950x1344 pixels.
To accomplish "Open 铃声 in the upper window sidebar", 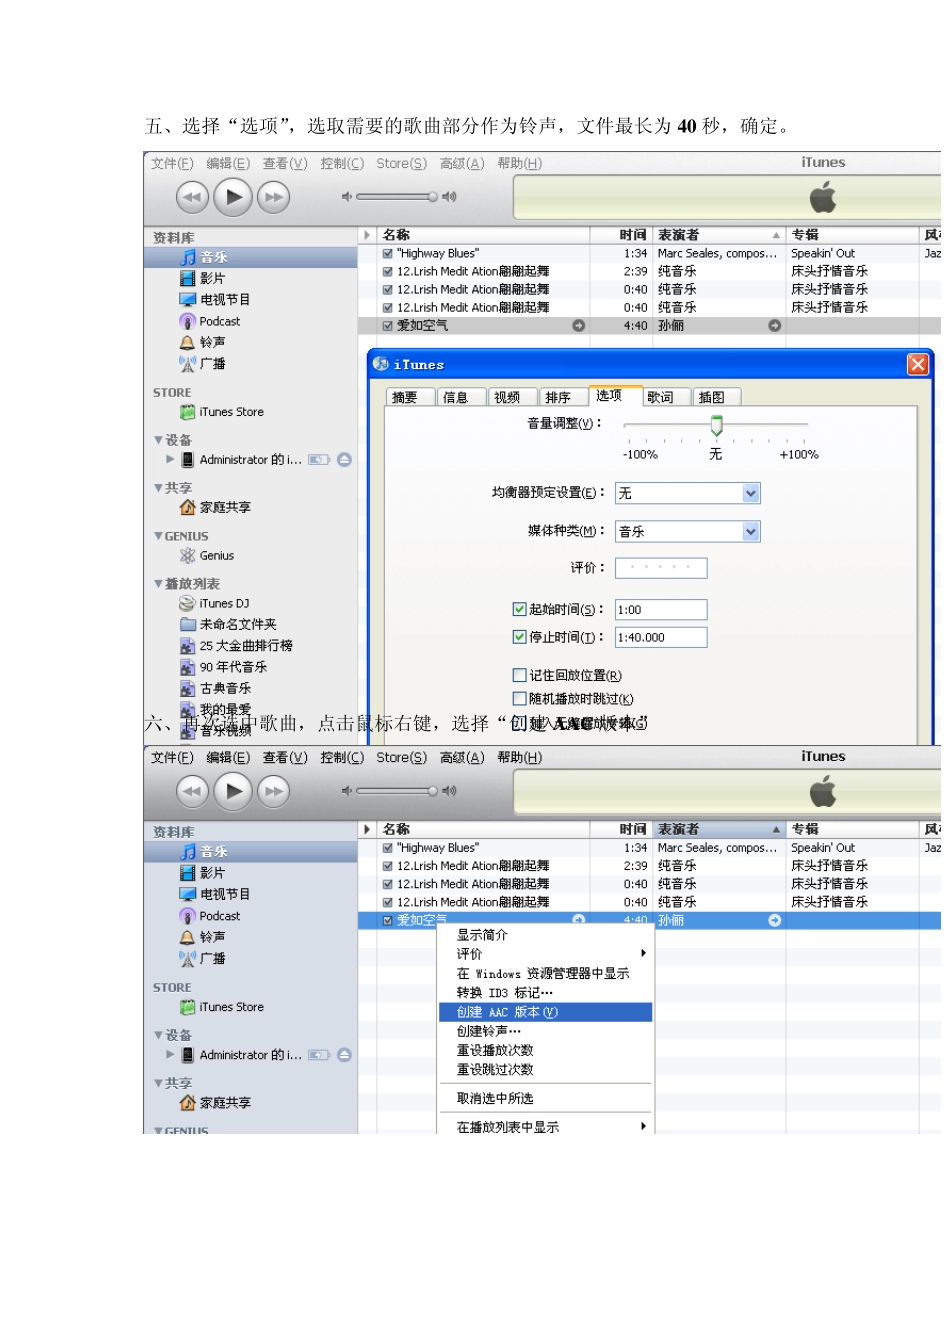I will pyautogui.click(x=202, y=342).
